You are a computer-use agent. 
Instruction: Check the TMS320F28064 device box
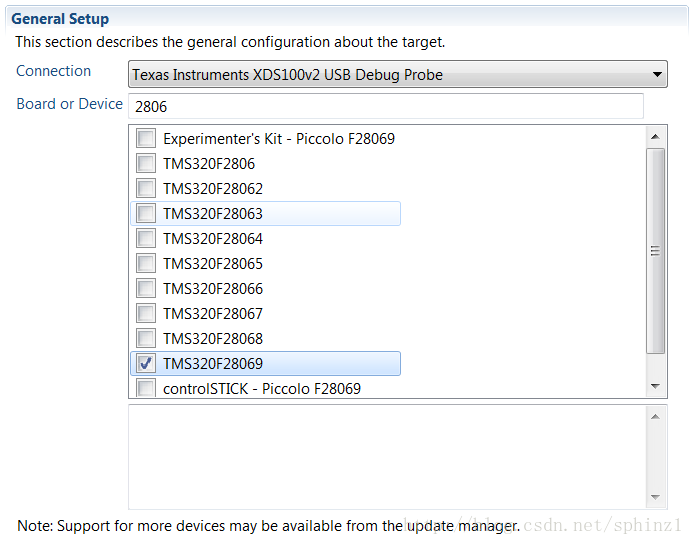pos(146,238)
